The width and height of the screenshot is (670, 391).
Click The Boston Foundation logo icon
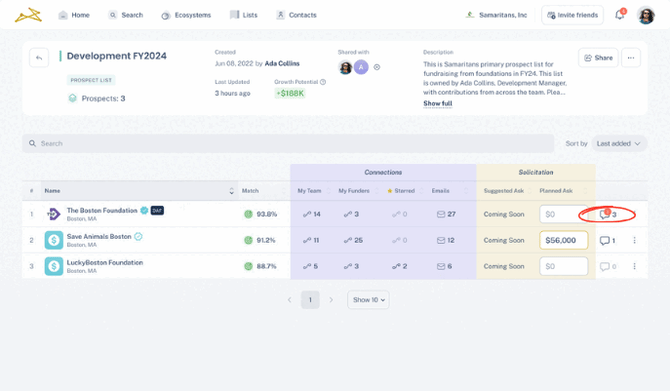pos(53,214)
